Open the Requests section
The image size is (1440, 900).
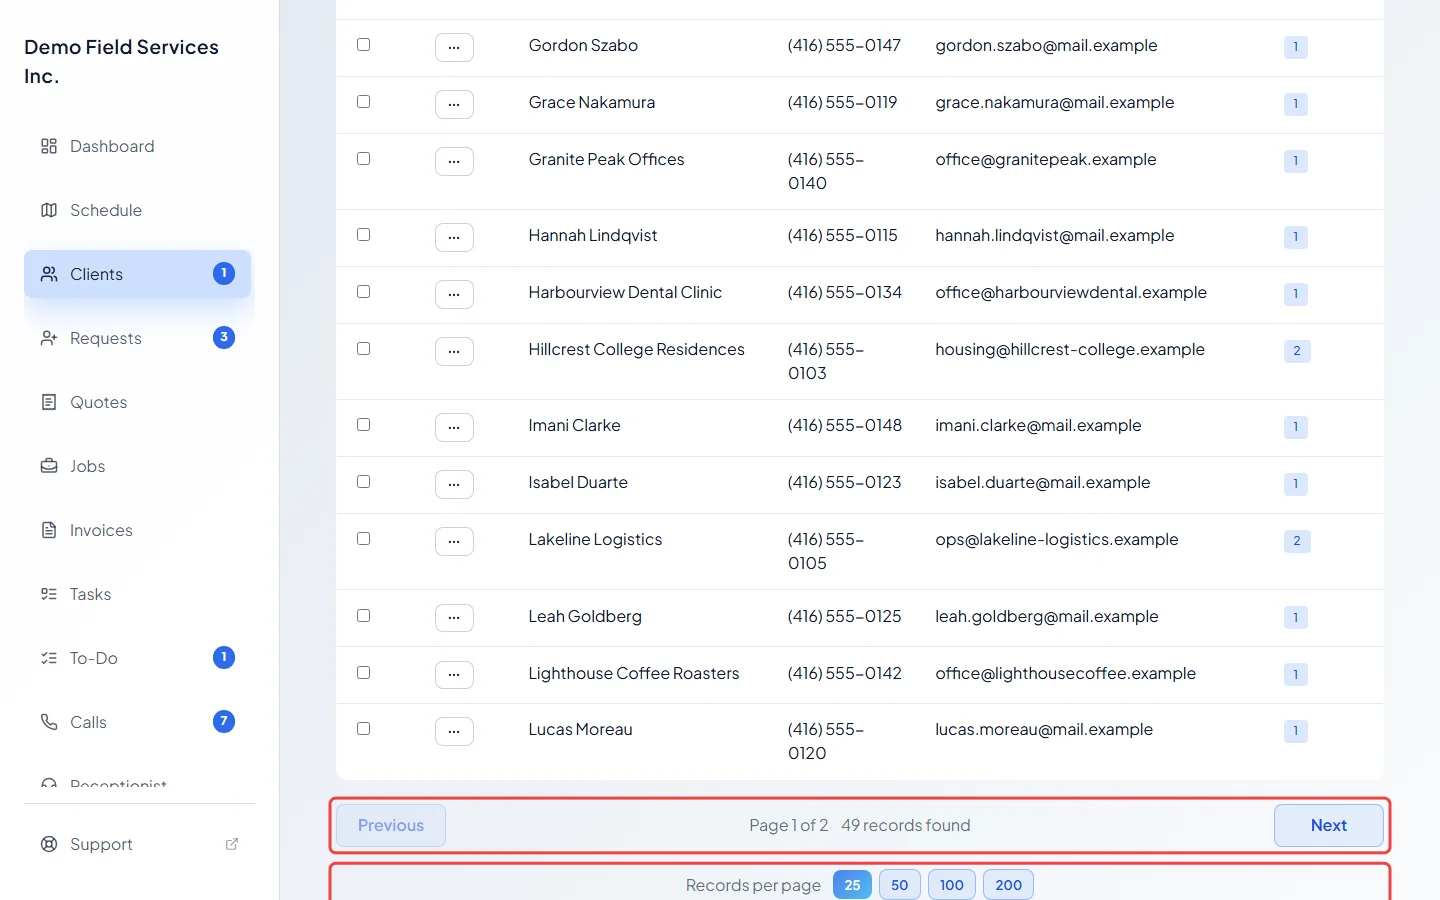(137, 338)
